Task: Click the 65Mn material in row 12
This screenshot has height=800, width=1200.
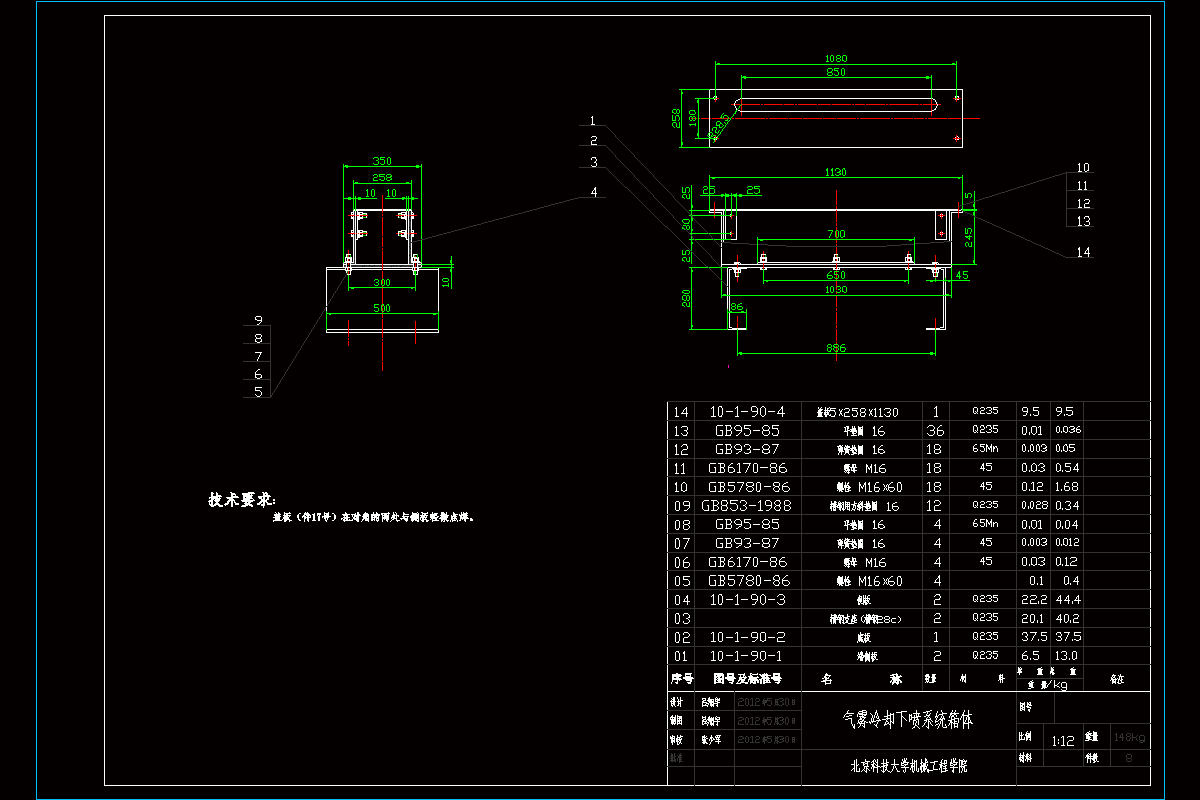Action: point(984,448)
